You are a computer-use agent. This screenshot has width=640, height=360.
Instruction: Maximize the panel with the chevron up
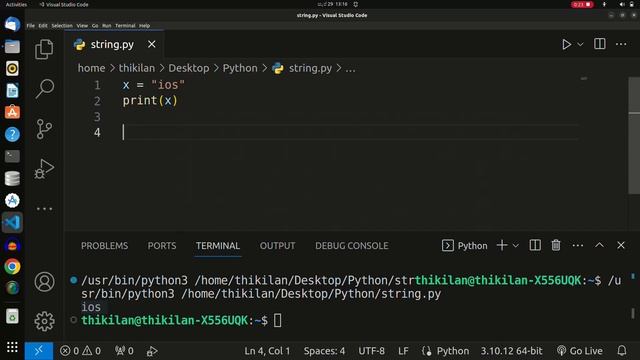(599, 245)
